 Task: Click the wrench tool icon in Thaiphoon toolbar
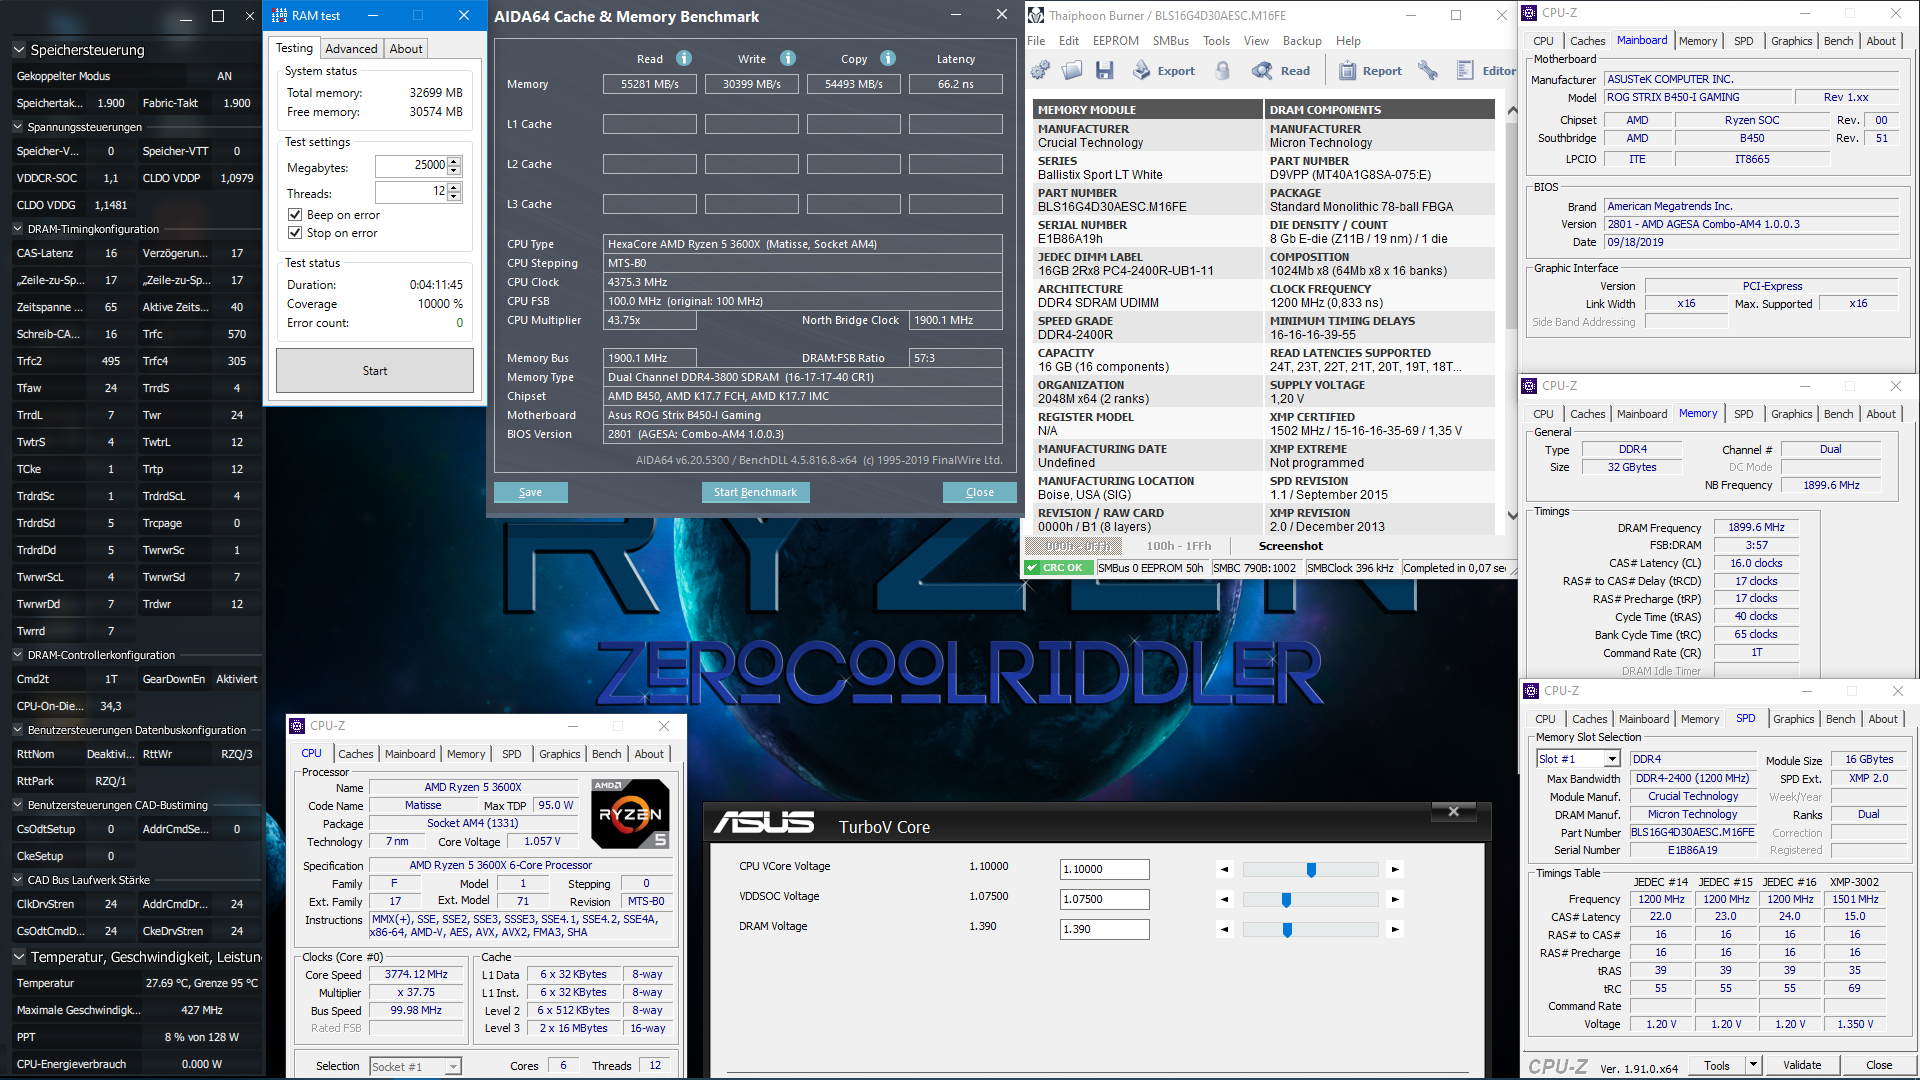1428,70
